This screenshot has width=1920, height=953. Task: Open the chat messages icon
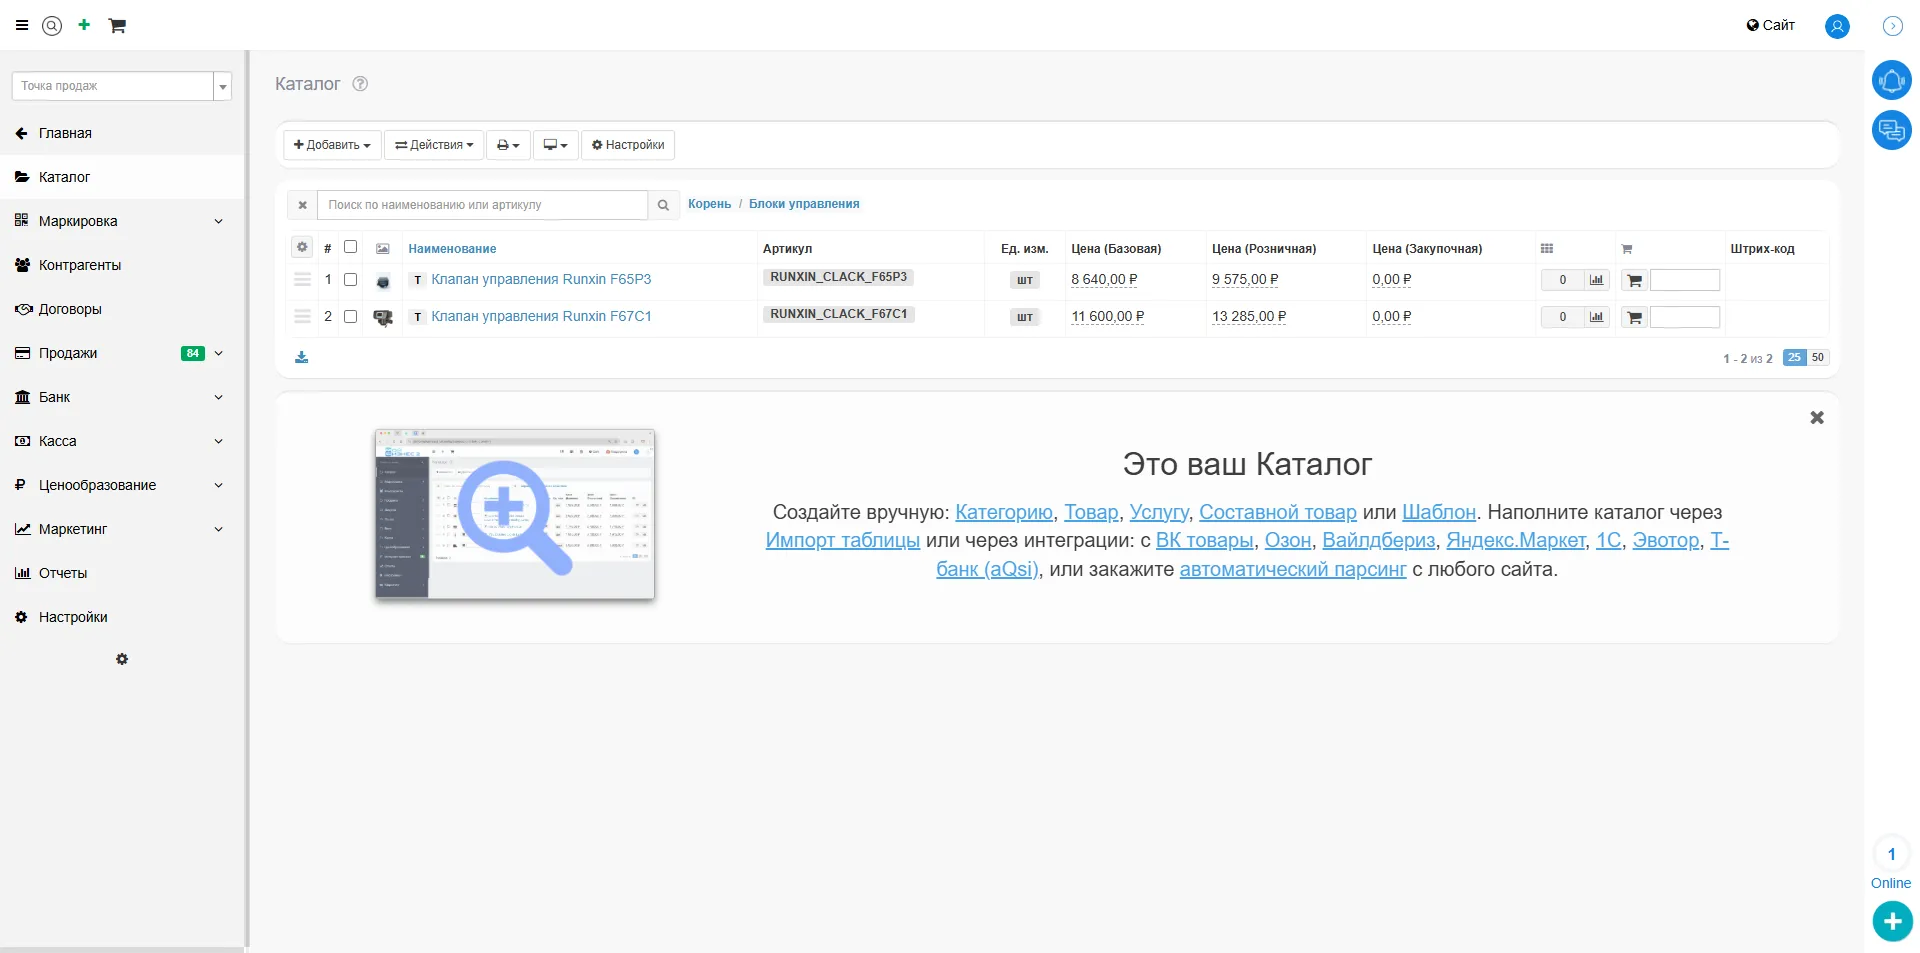pyautogui.click(x=1891, y=130)
